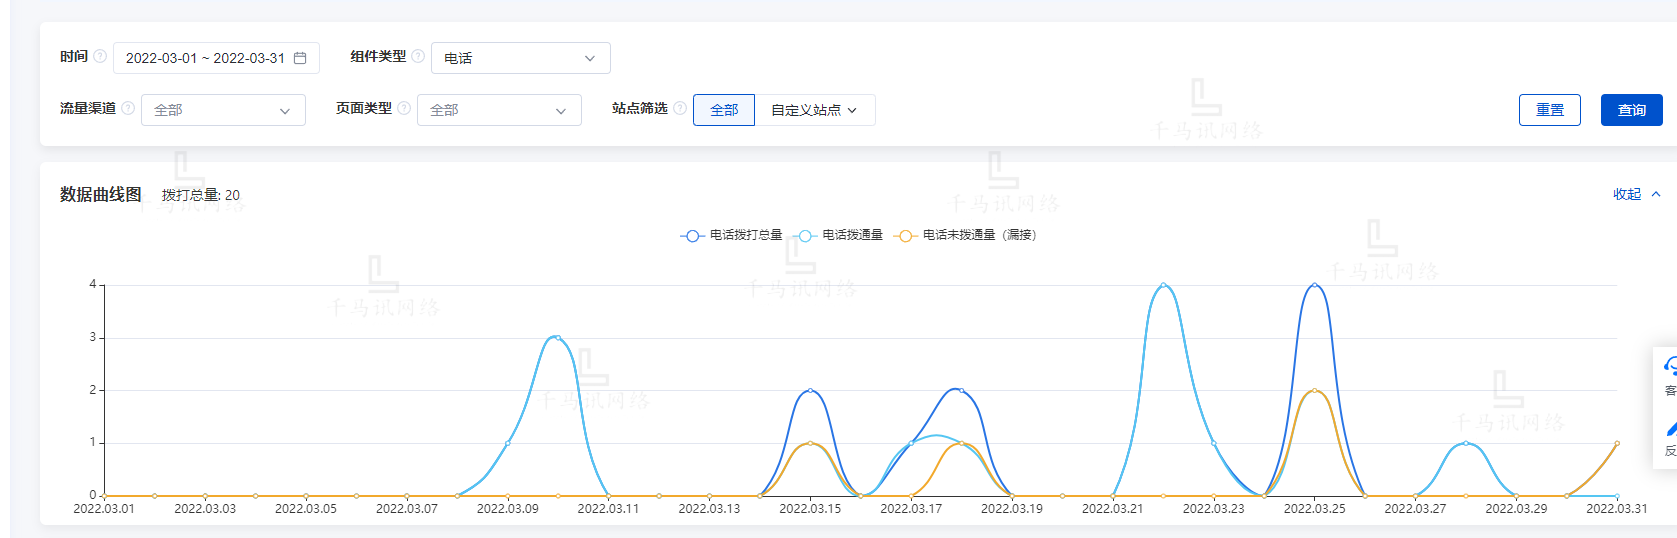The image size is (1677, 538).
Task: Open the 组件类型 dropdown showing 电话
Action: click(520, 58)
